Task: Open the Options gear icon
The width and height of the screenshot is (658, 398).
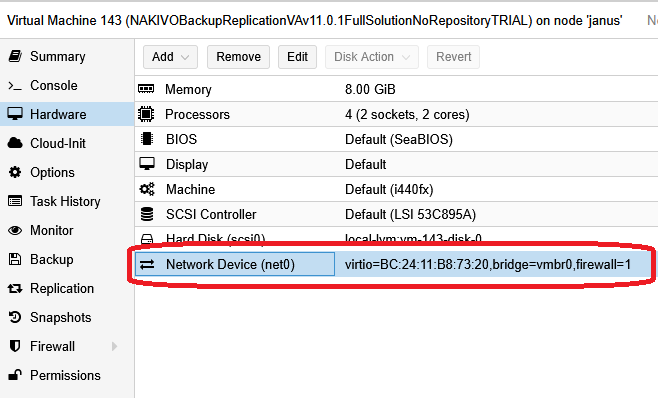Action: coord(15,172)
